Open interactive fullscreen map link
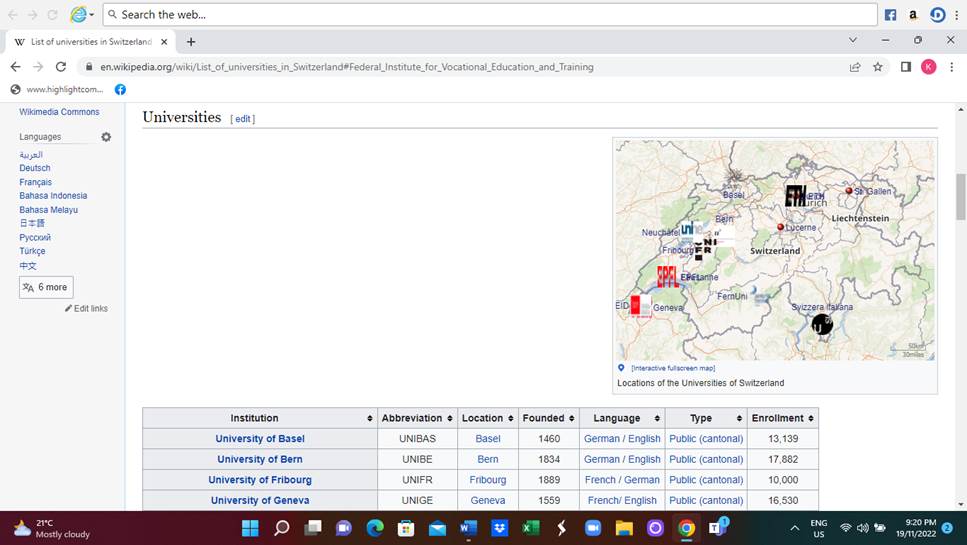Screen dimensions: 967x545 pyautogui.click(x=673, y=368)
